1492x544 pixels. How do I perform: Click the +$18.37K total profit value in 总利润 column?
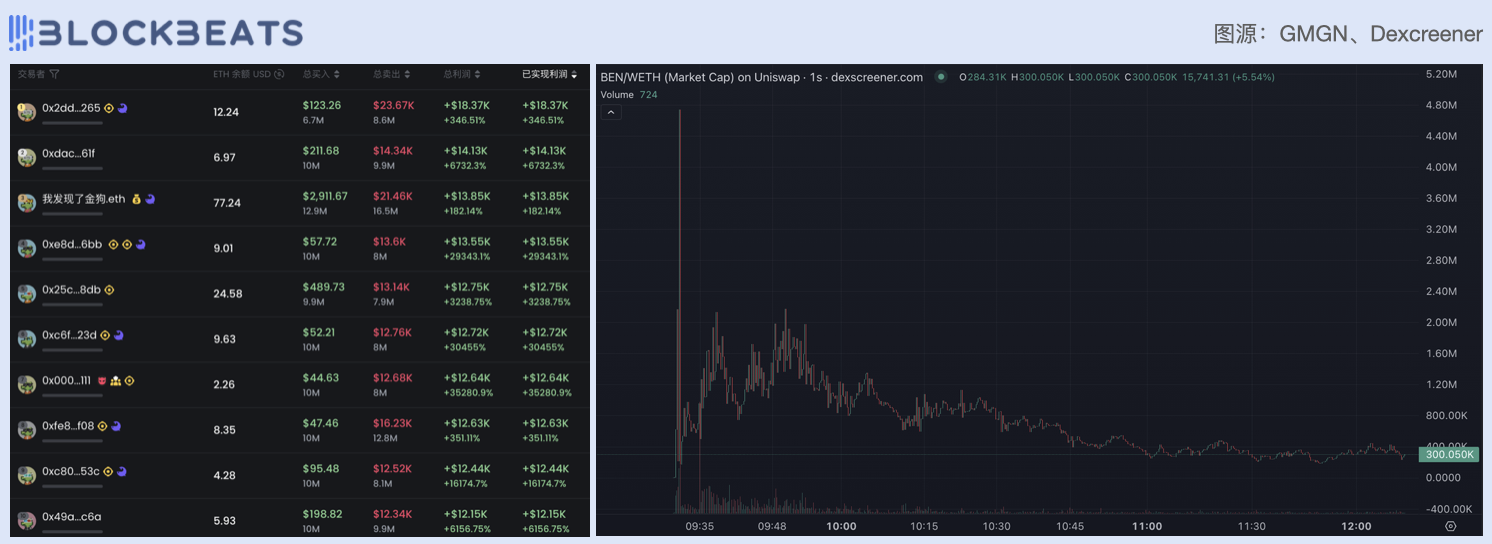466,105
